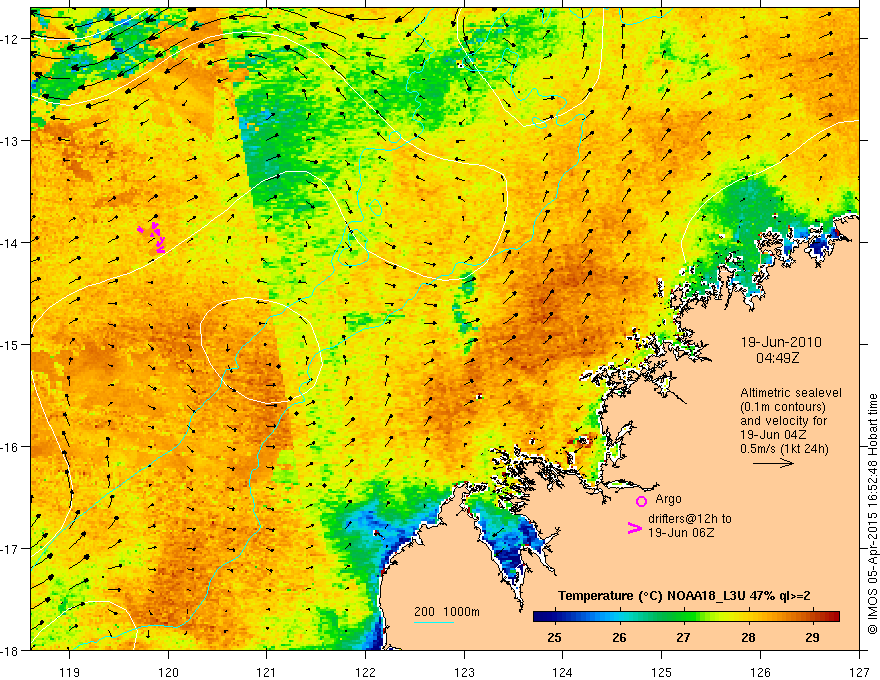Viewport: 880px width, 680px height.
Task: Click the magenta Argo circle legend marker
Action: (641, 501)
